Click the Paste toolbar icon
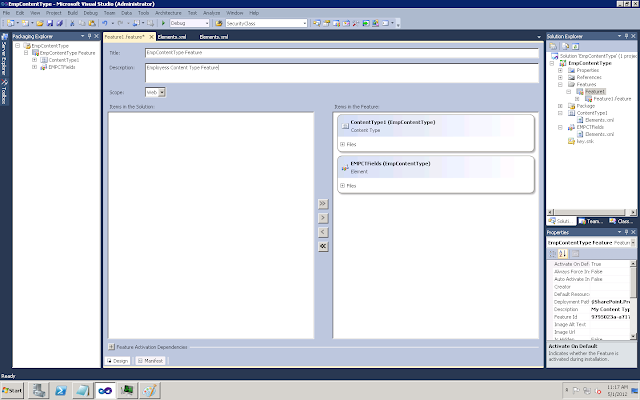This screenshot has height=400, width=640. (92, 23)
